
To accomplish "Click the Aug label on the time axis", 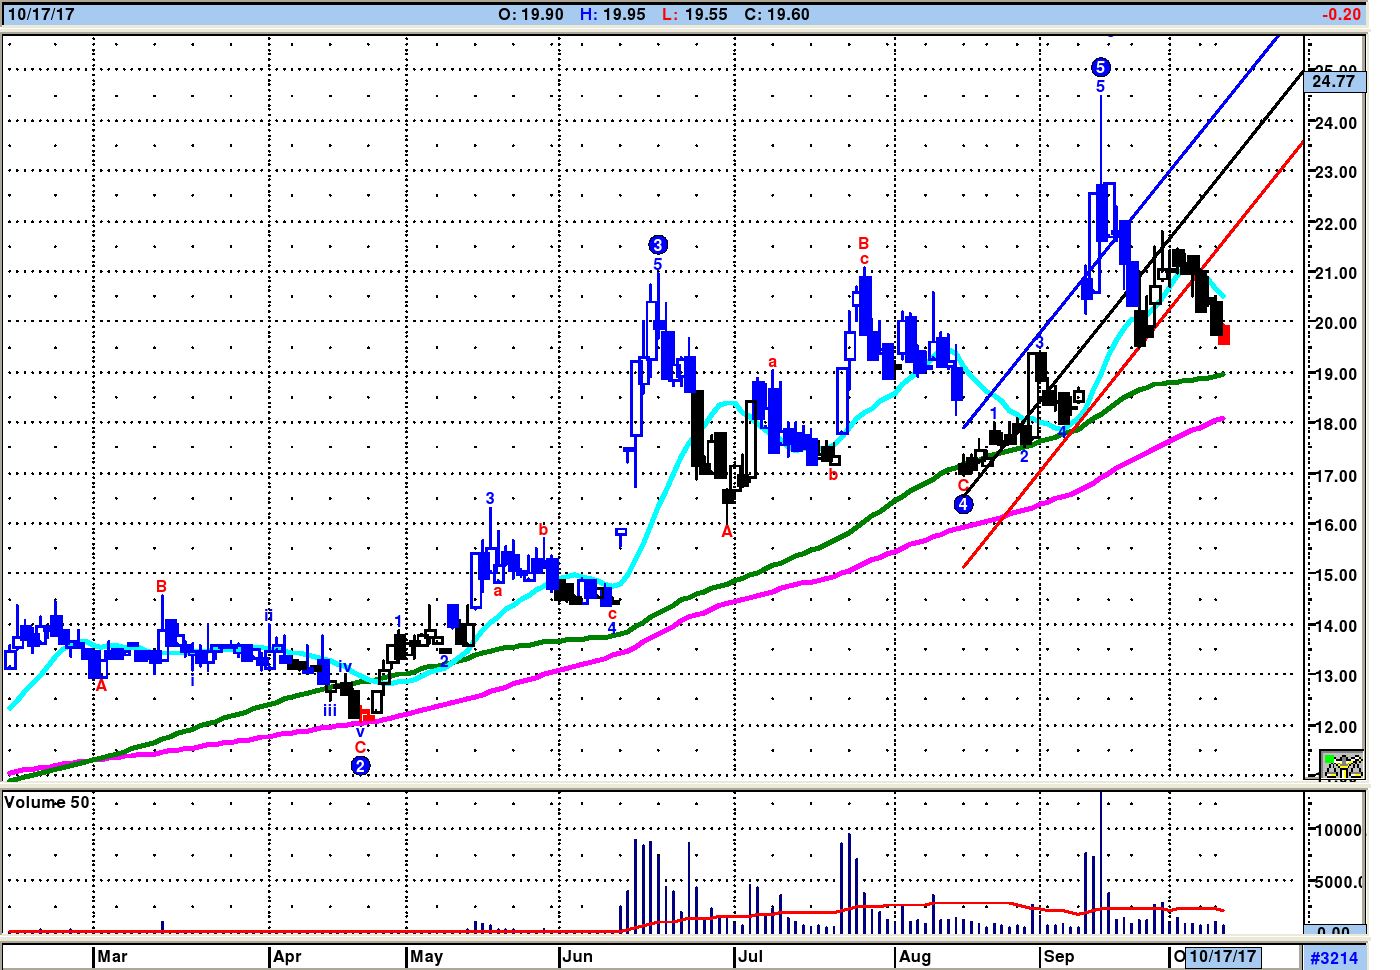I will [914, 957].
